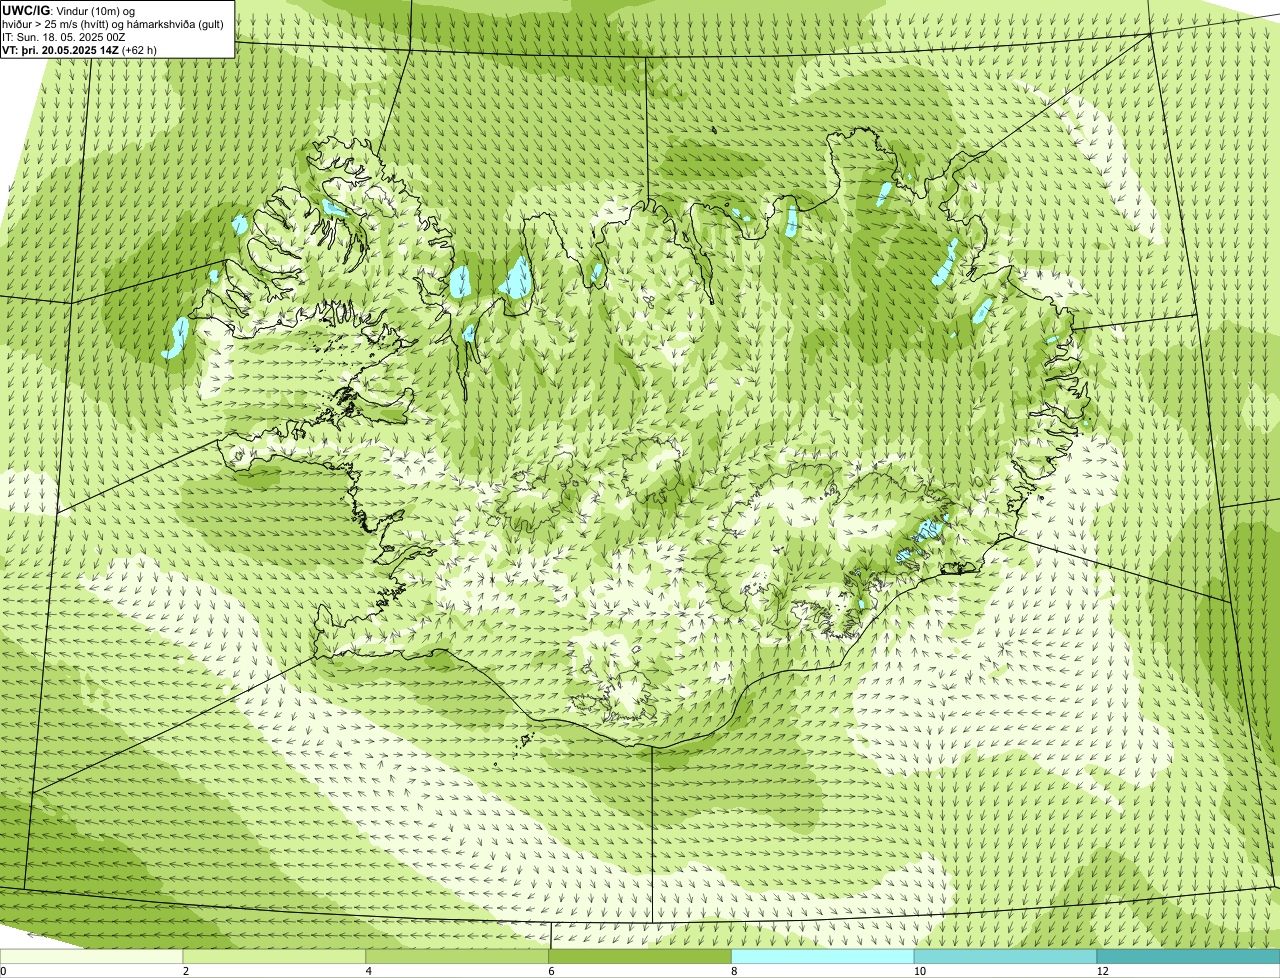Click the valid time 'VT: þri. 20.05.2025 14Z (+62 h)'
Screen dimensions: 1280x978
80,50
